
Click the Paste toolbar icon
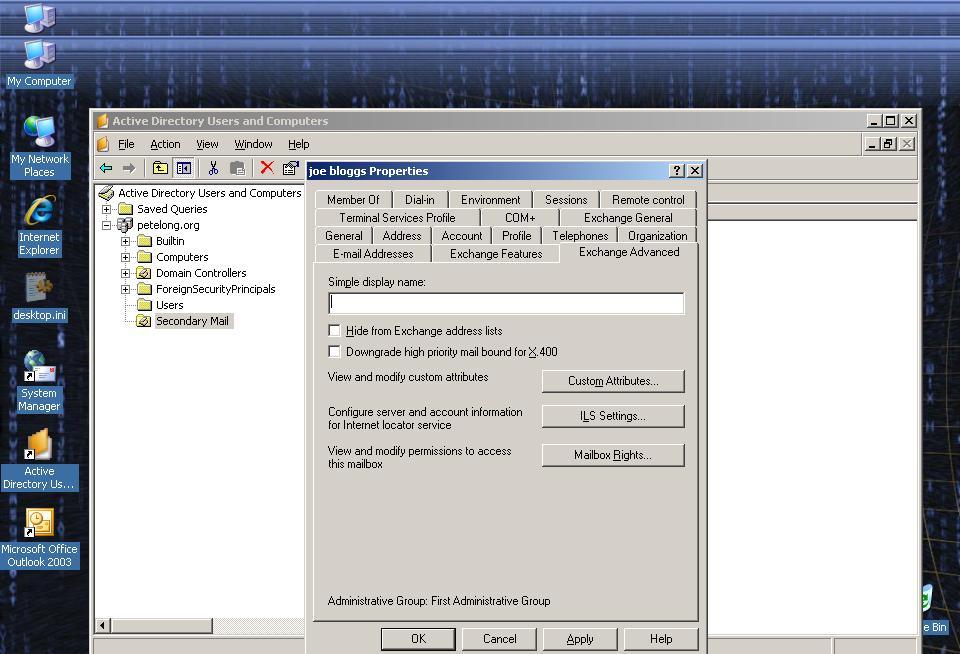pyautogui.click(x=238, y=168)
